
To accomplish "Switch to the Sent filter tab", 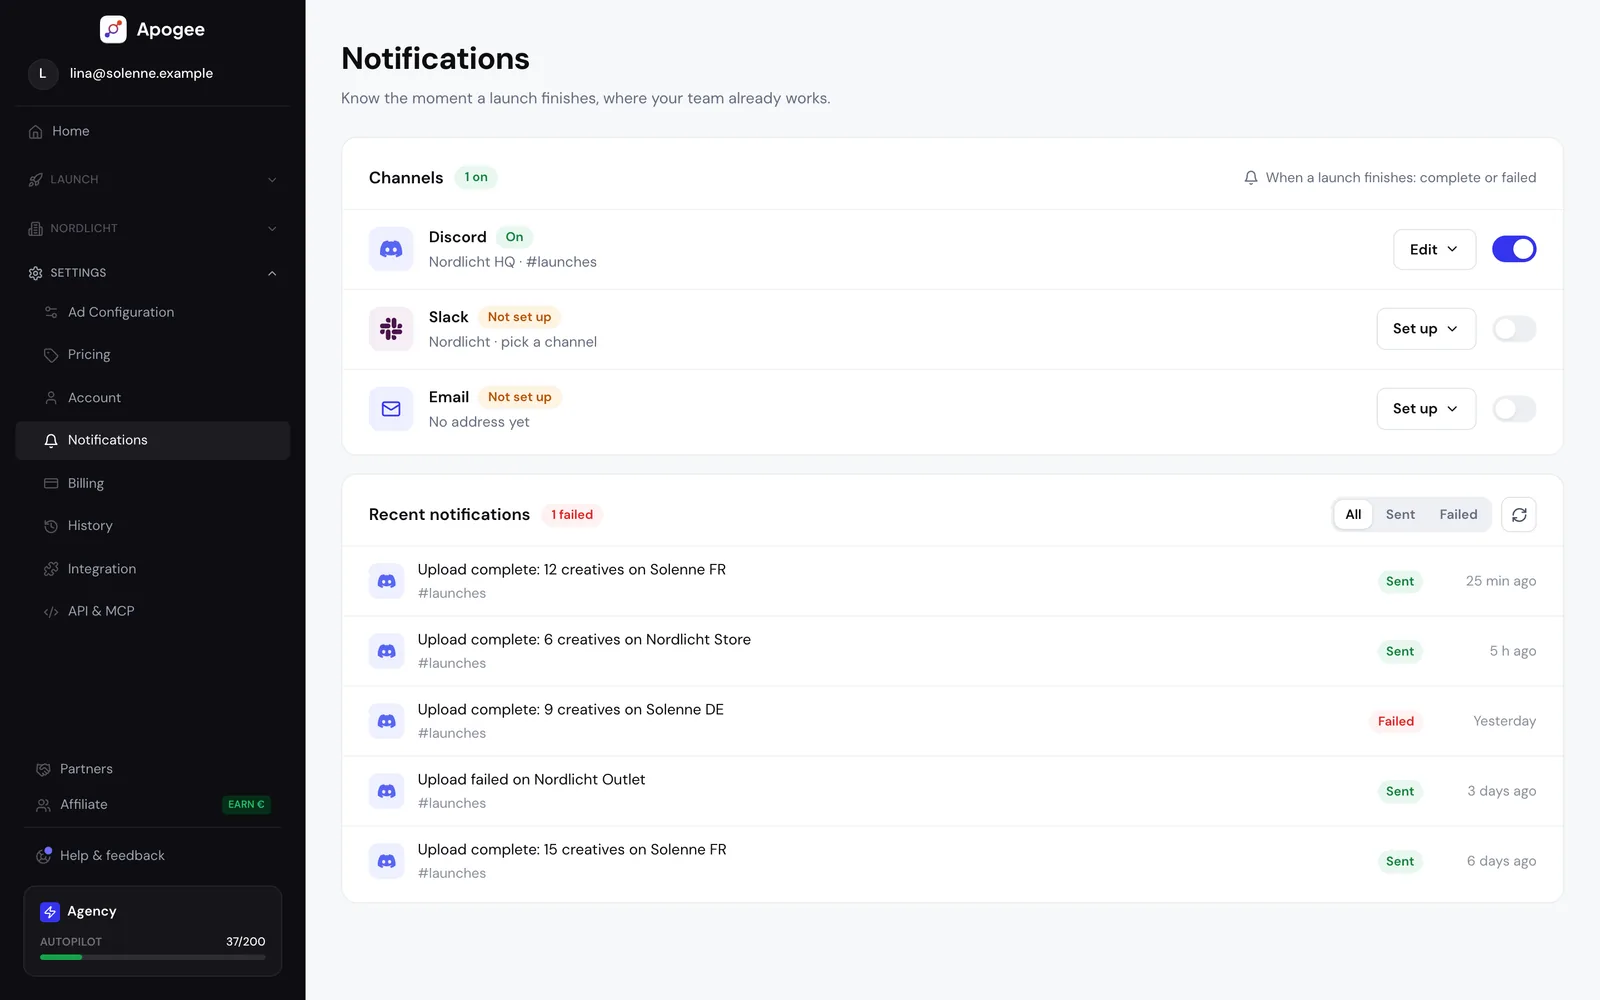I will click(x=1400, y=514).
